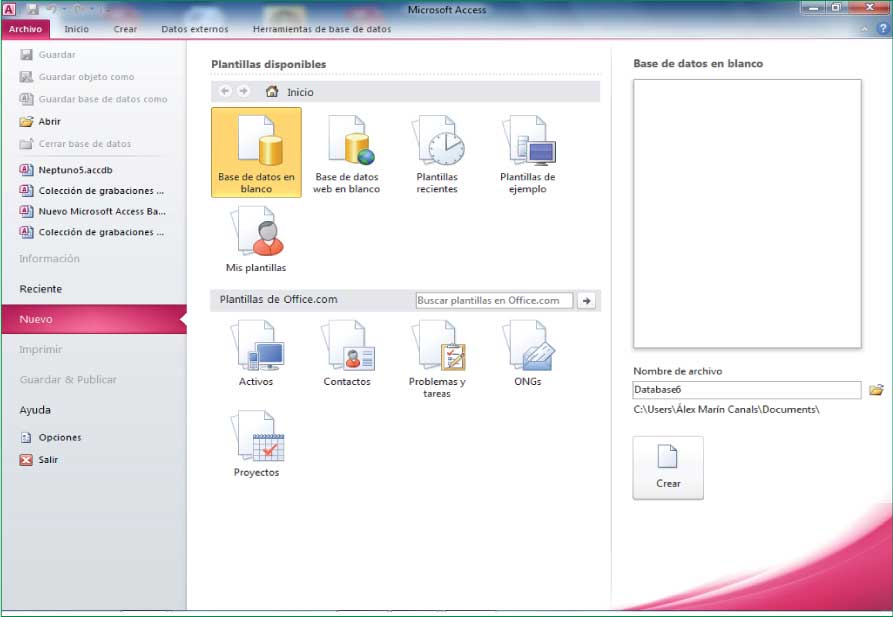The image size is (893, 617).
Task: Click the Buscar plantillas en Office.com search box
Action: 494,300
